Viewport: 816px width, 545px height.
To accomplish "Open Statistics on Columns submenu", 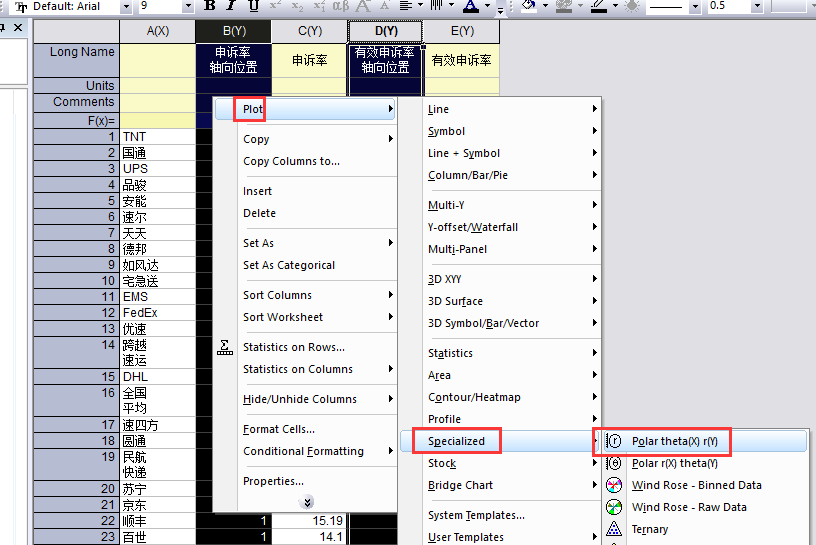I will (305, 369).
